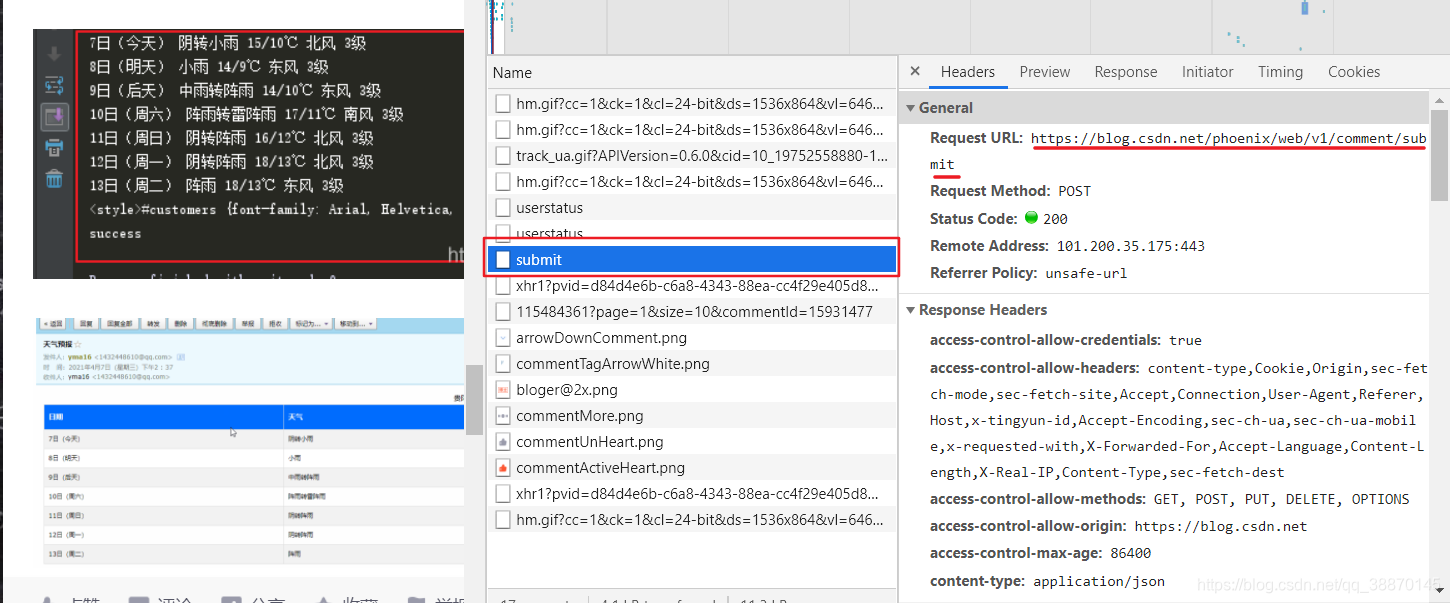Screen dimensions: 1450x603
Task: Click the 拒收 button in mail toolbar
Action: pyautogui.click(x=275, y=324)
